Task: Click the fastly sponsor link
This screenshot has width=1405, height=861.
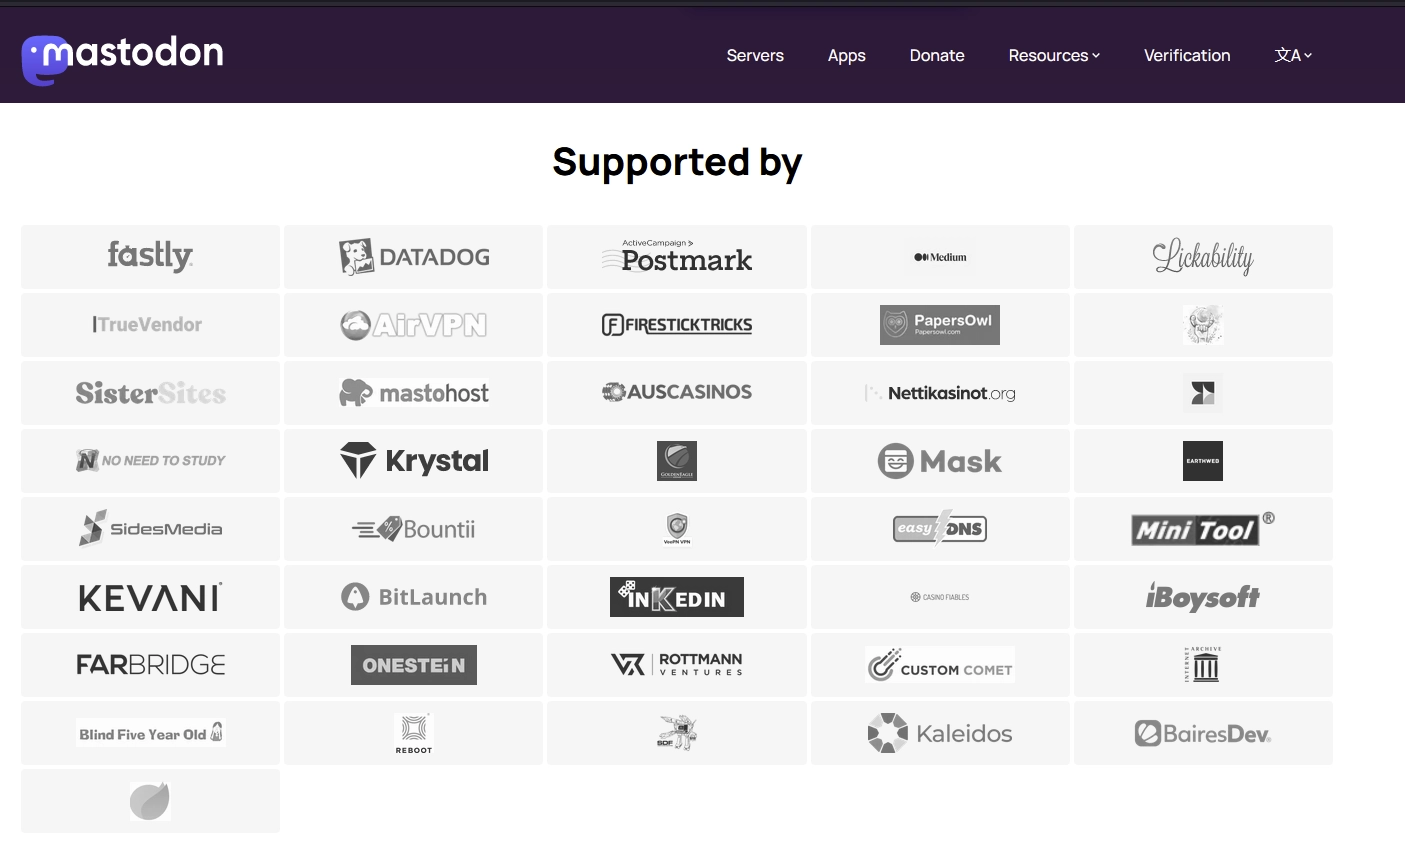Action: (150, 256)
